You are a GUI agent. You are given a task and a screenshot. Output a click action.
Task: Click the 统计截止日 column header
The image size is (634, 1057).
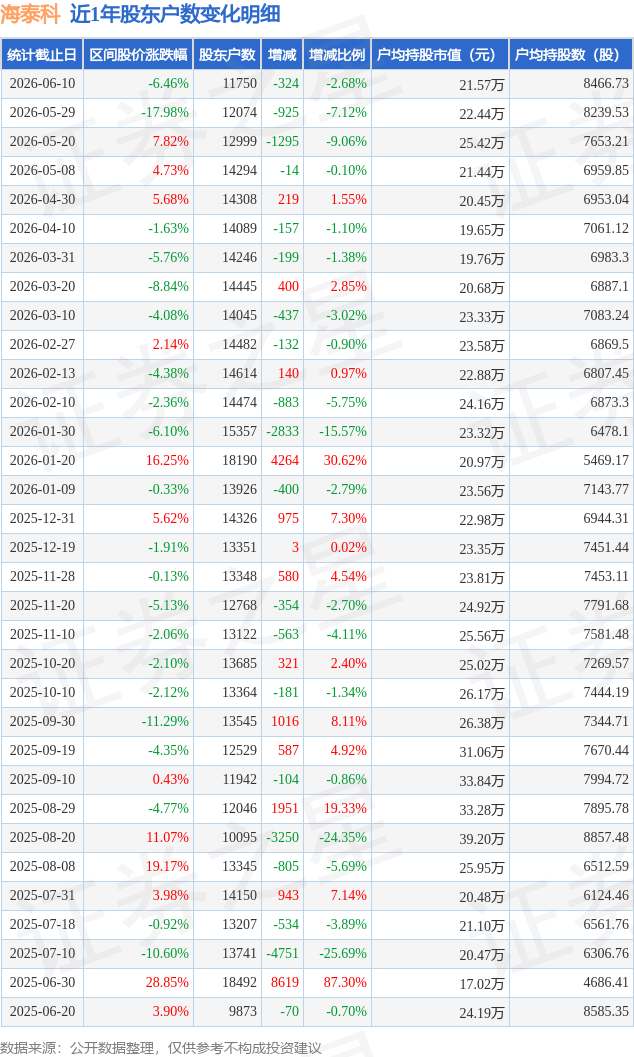click(42, 55)
